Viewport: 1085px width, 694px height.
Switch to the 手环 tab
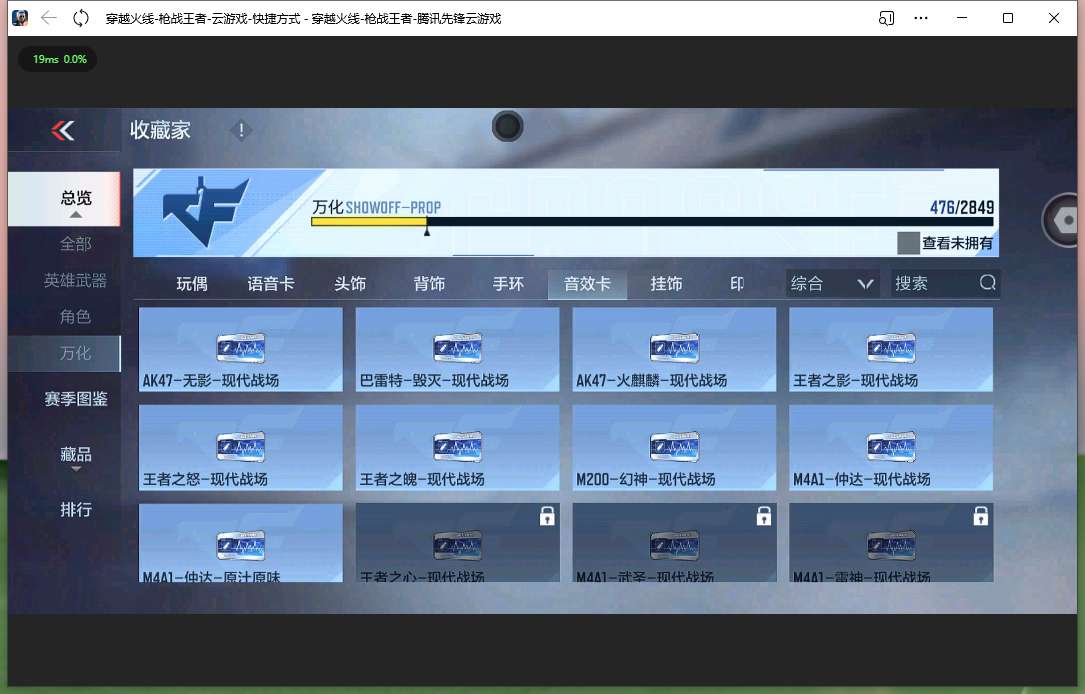tap(509, 284)
